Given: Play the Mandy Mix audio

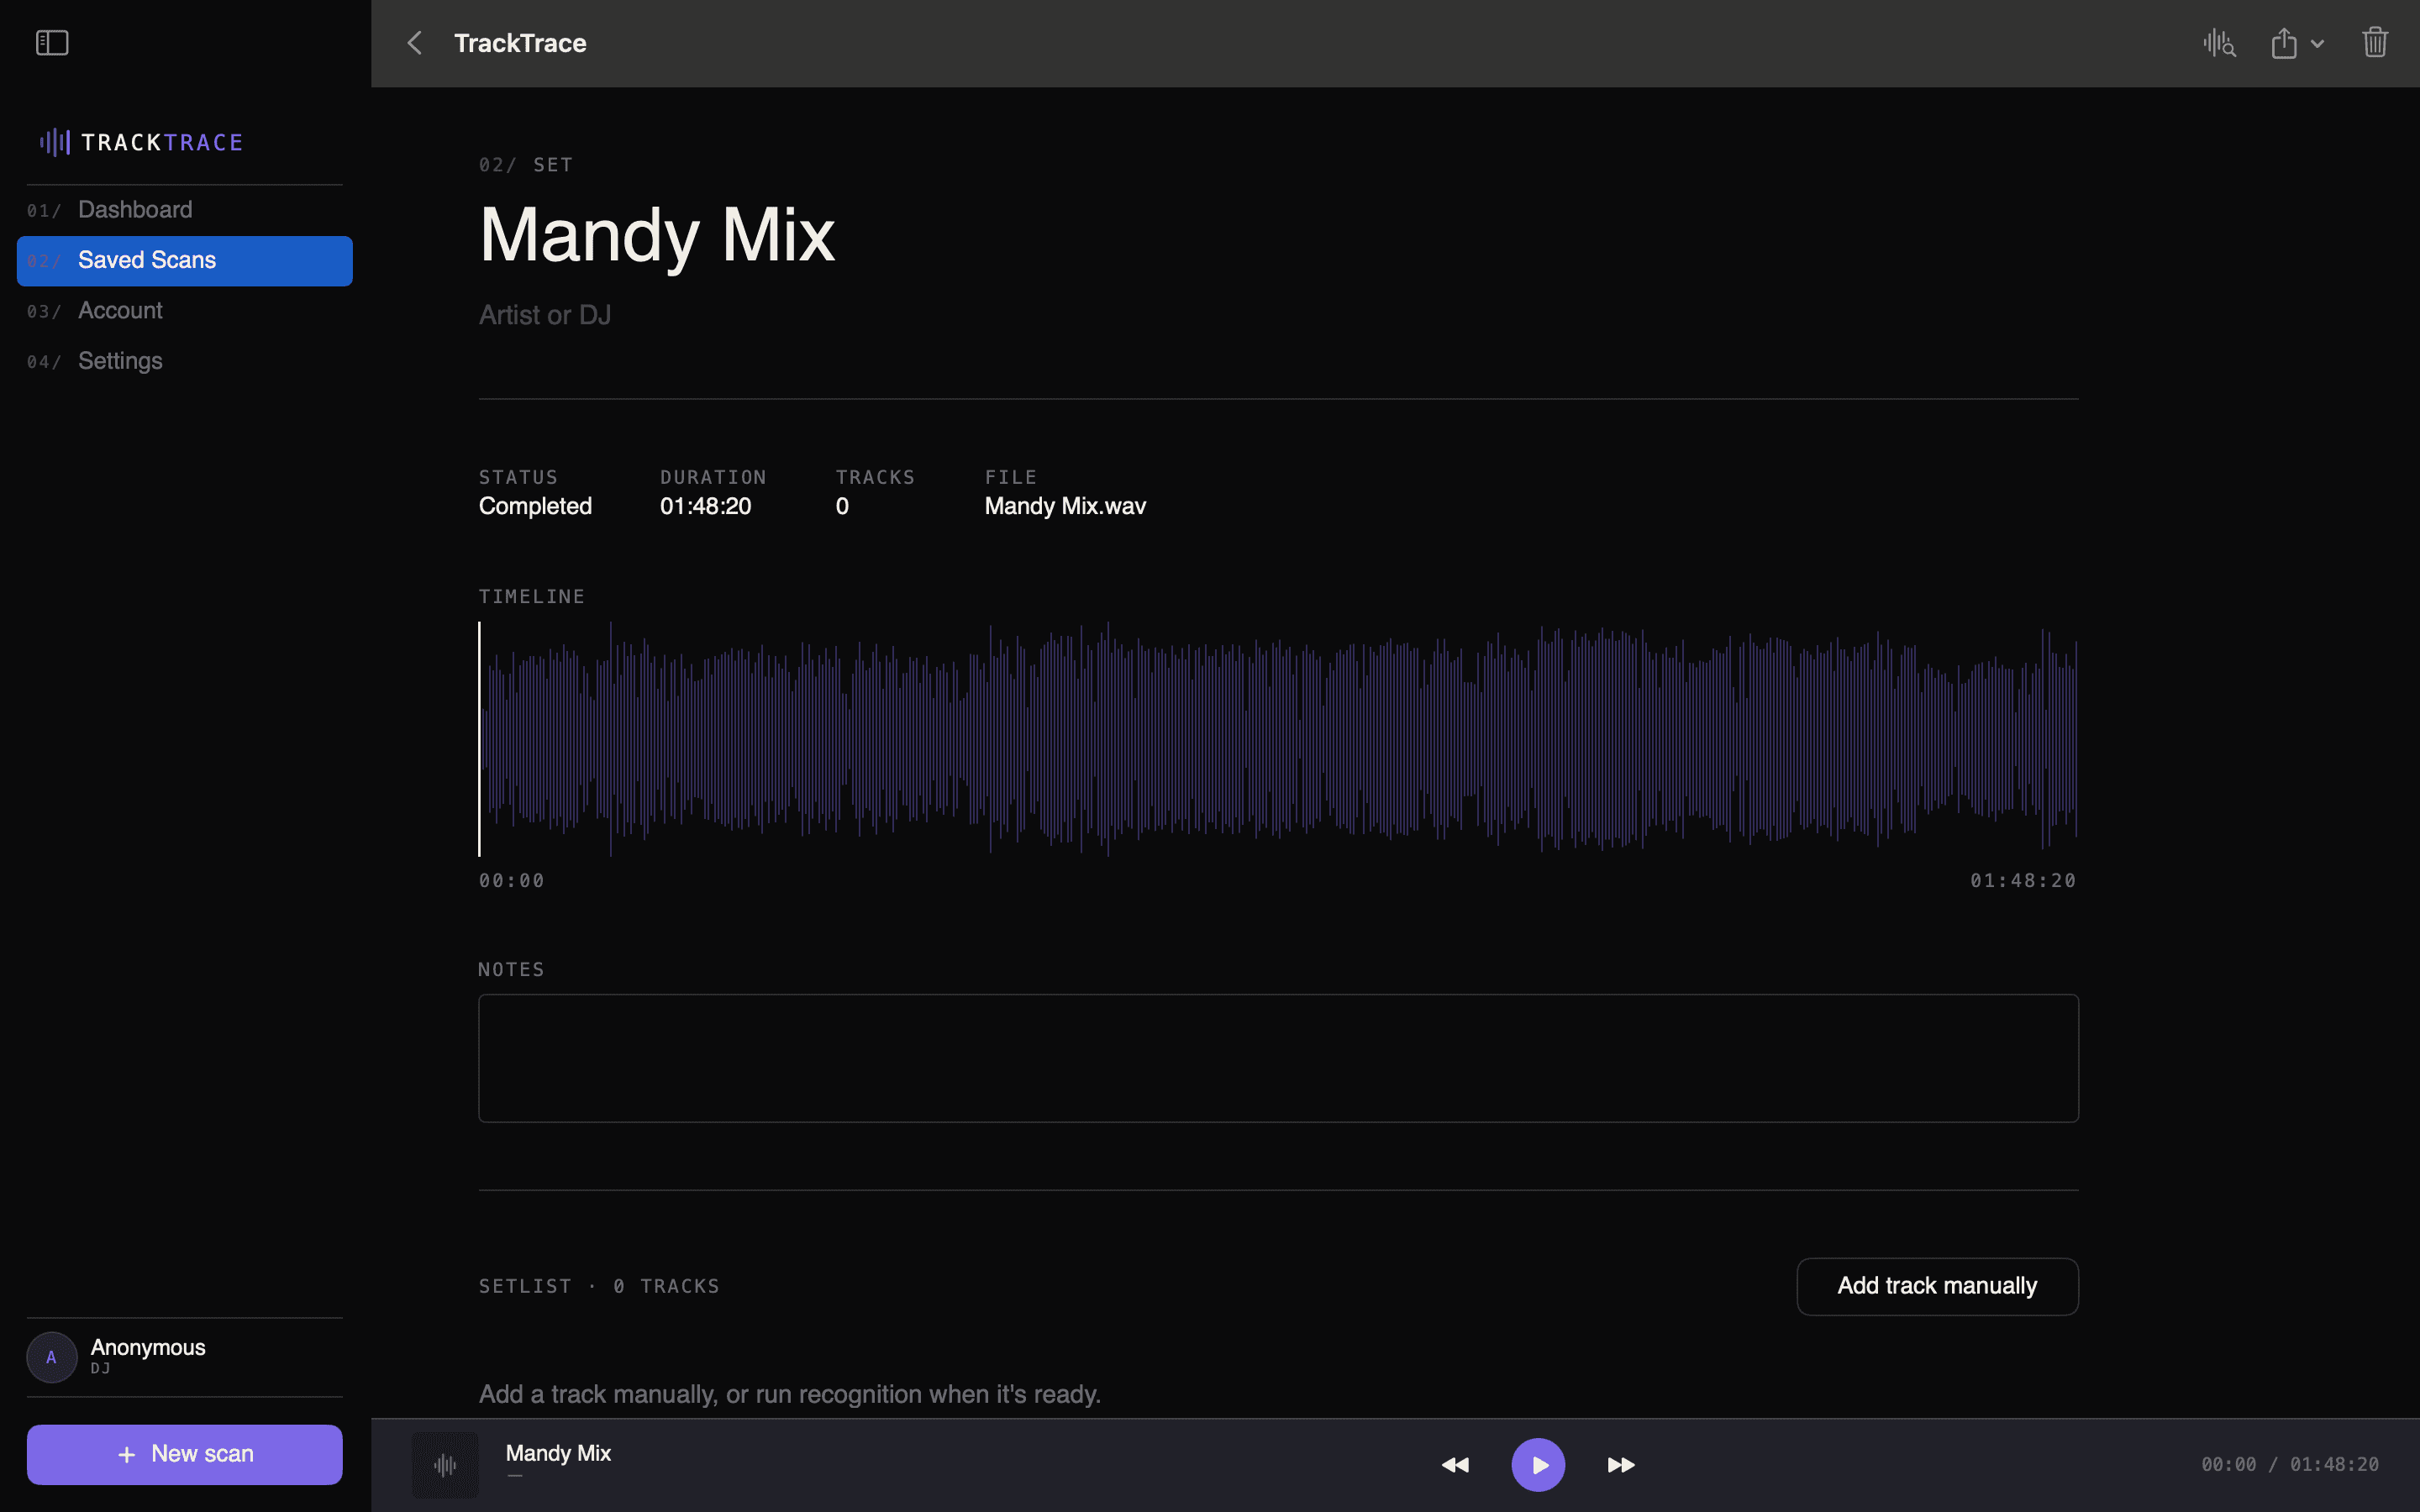Looking at the screenshot, I should [x=1538, y=1465].
